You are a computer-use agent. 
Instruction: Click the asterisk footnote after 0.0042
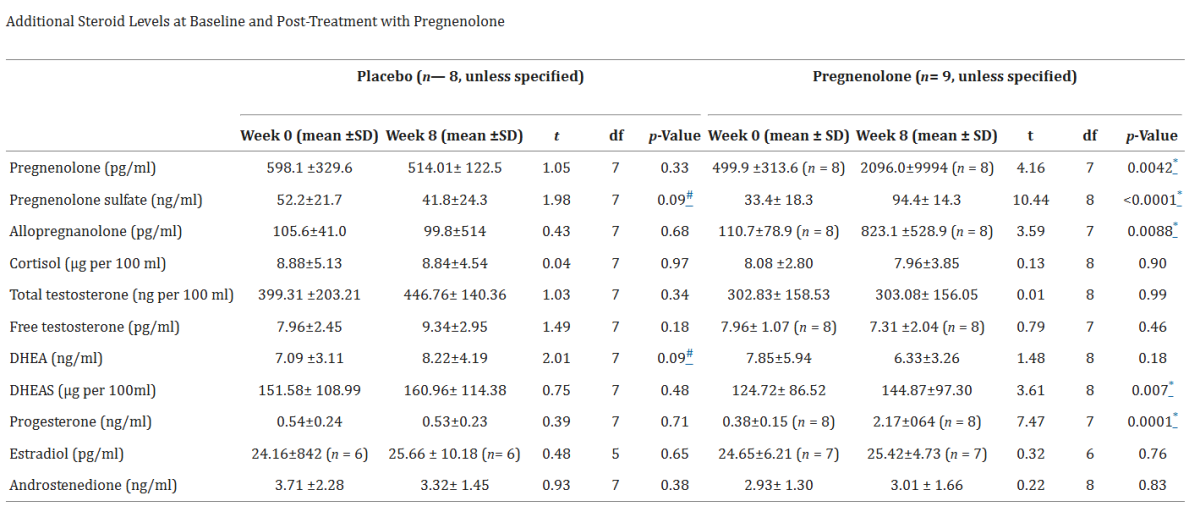click(1175, 164)
